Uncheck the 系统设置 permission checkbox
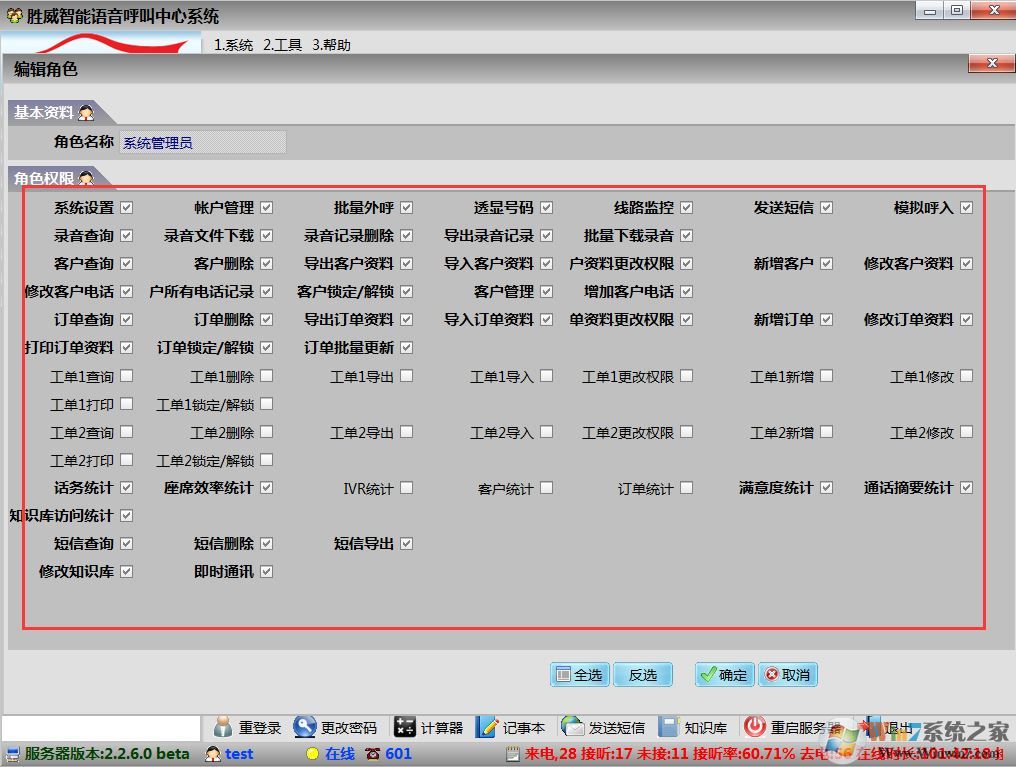 pos(125,207)
